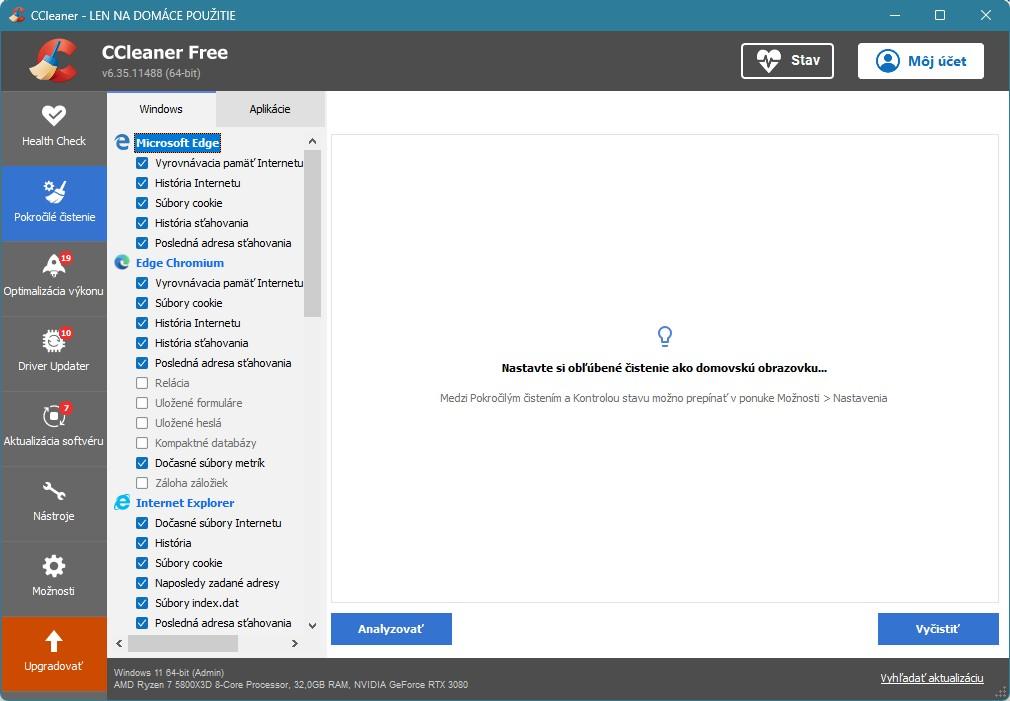Uncheck Internet Explorer História checkbox
This screenshot has height=701, width=1010.
[x=142, y=543]
